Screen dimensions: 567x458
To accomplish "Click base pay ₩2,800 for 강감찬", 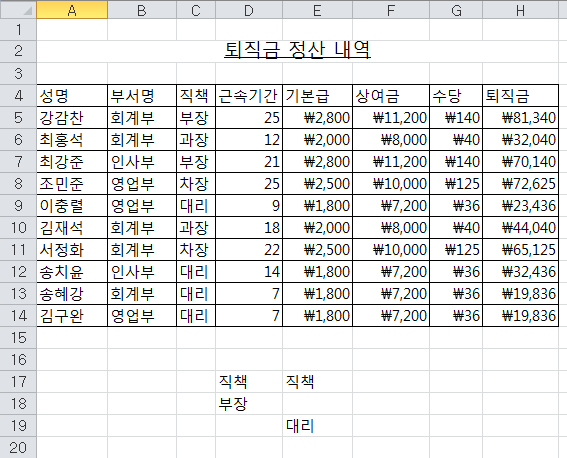I will pyautogui.click(x=317, y=118).
